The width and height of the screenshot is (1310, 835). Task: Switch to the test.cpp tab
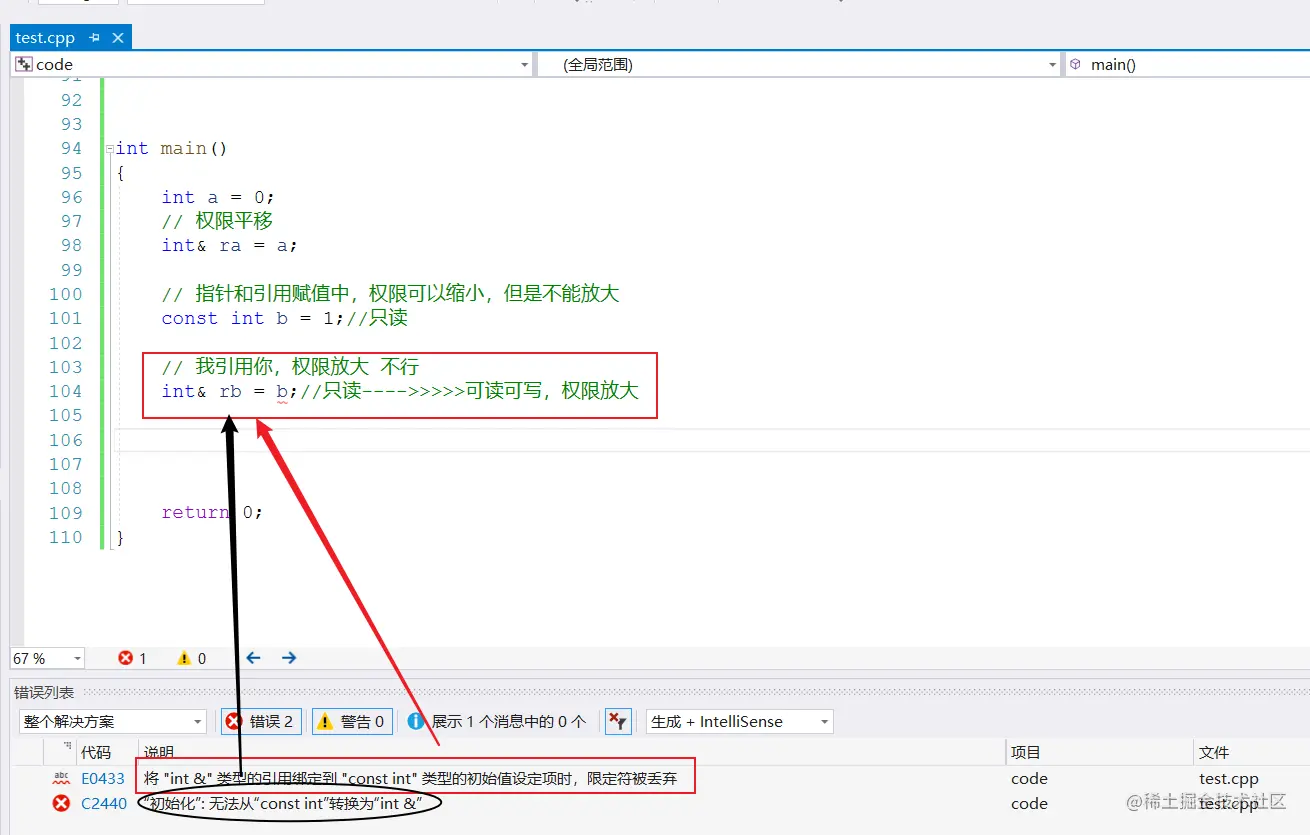[45, 38]
